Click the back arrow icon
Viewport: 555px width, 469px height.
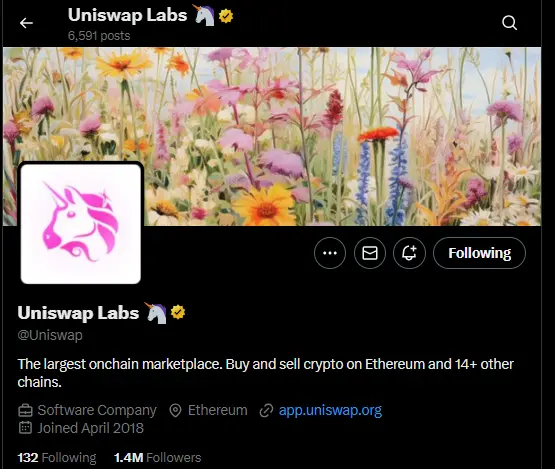[x=26, y=23]
